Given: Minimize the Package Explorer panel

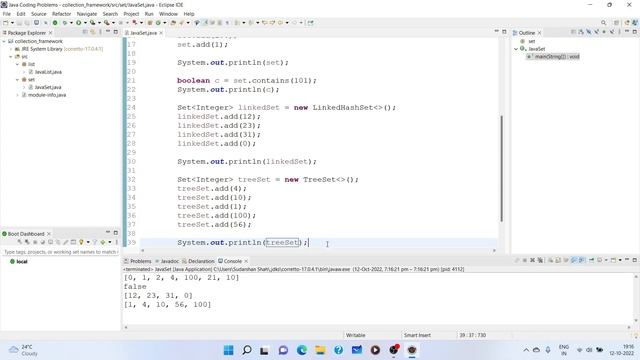Looking at the screenshot, I should click(108, 31).
